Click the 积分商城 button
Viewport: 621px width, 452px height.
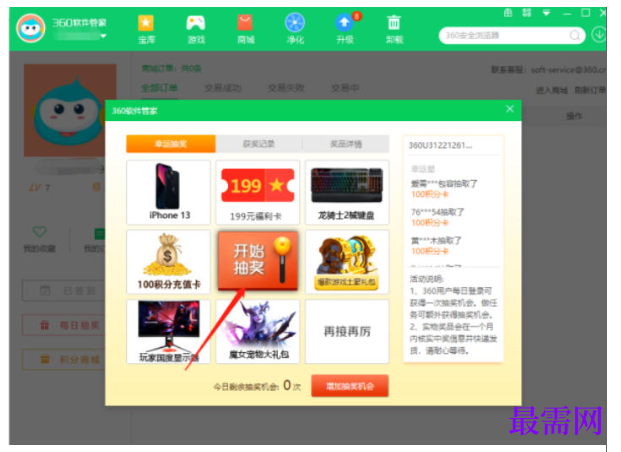coord(63,360)
